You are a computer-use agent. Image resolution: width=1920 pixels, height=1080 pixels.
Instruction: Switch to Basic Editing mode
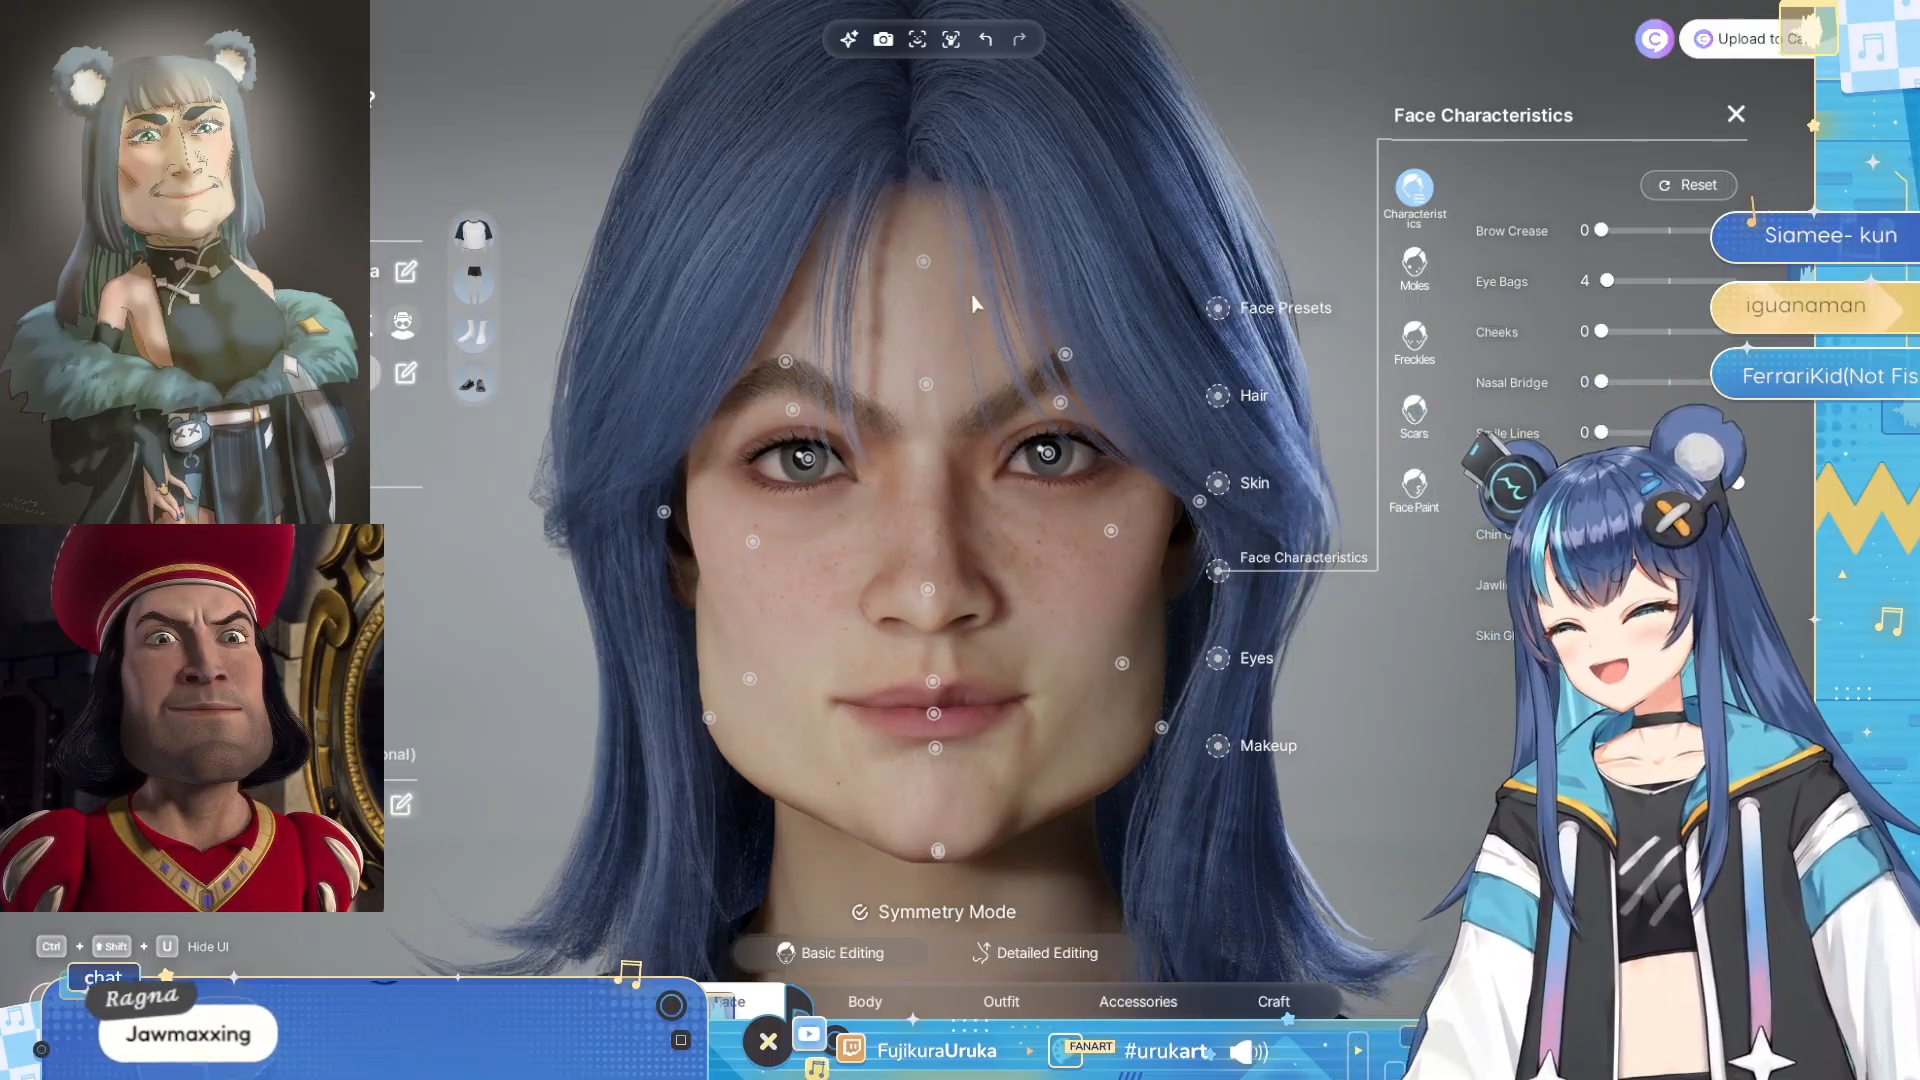[x=830, y=953]
